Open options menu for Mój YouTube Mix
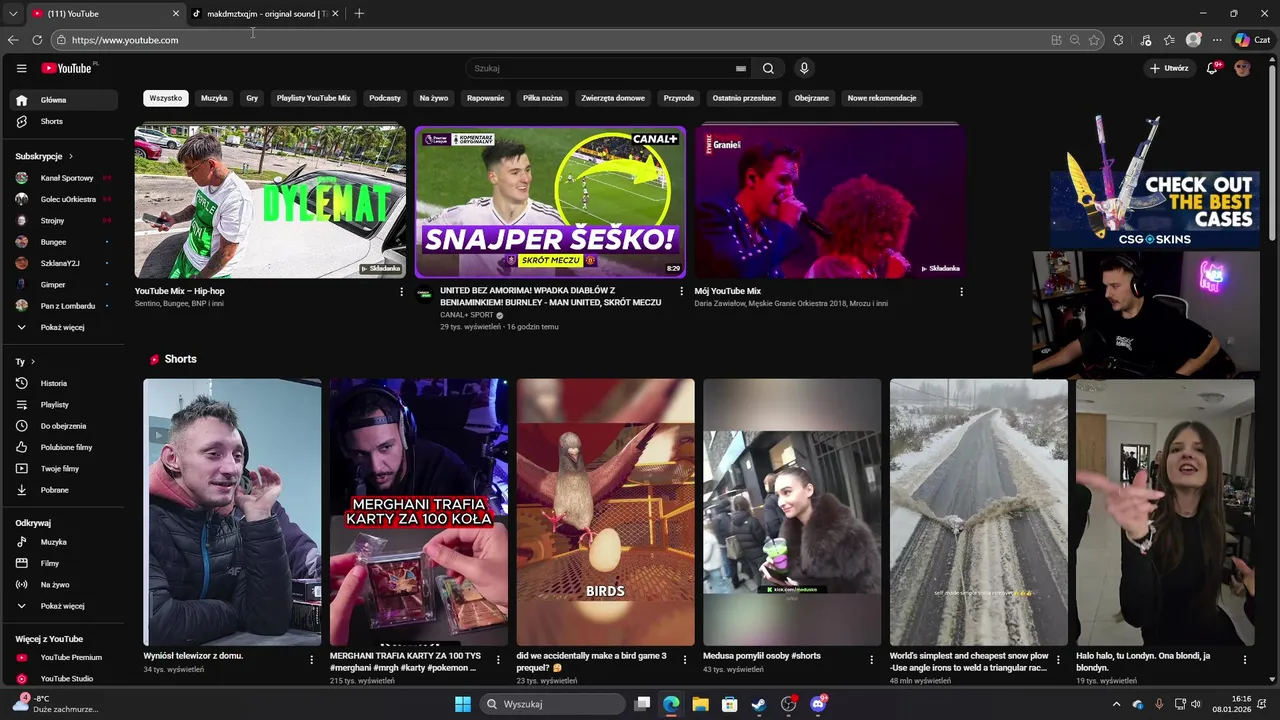1280x720 pixels. click(x=962, y=292)
